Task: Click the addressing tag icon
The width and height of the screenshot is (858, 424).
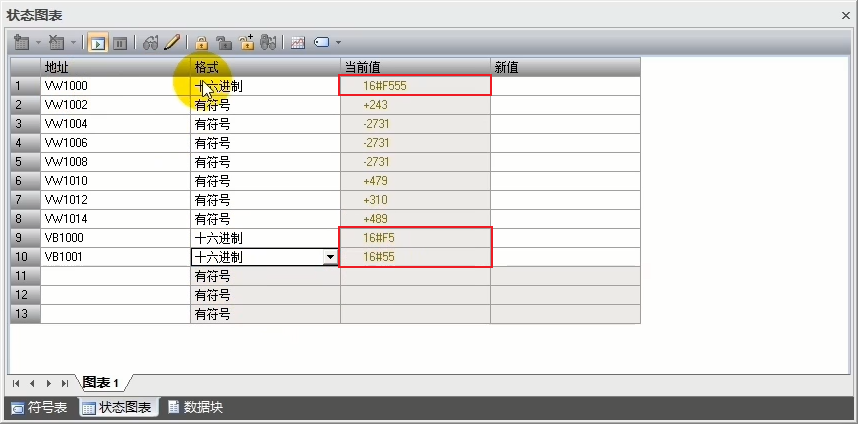Action: pyautogui.click(x=322, y=42)
